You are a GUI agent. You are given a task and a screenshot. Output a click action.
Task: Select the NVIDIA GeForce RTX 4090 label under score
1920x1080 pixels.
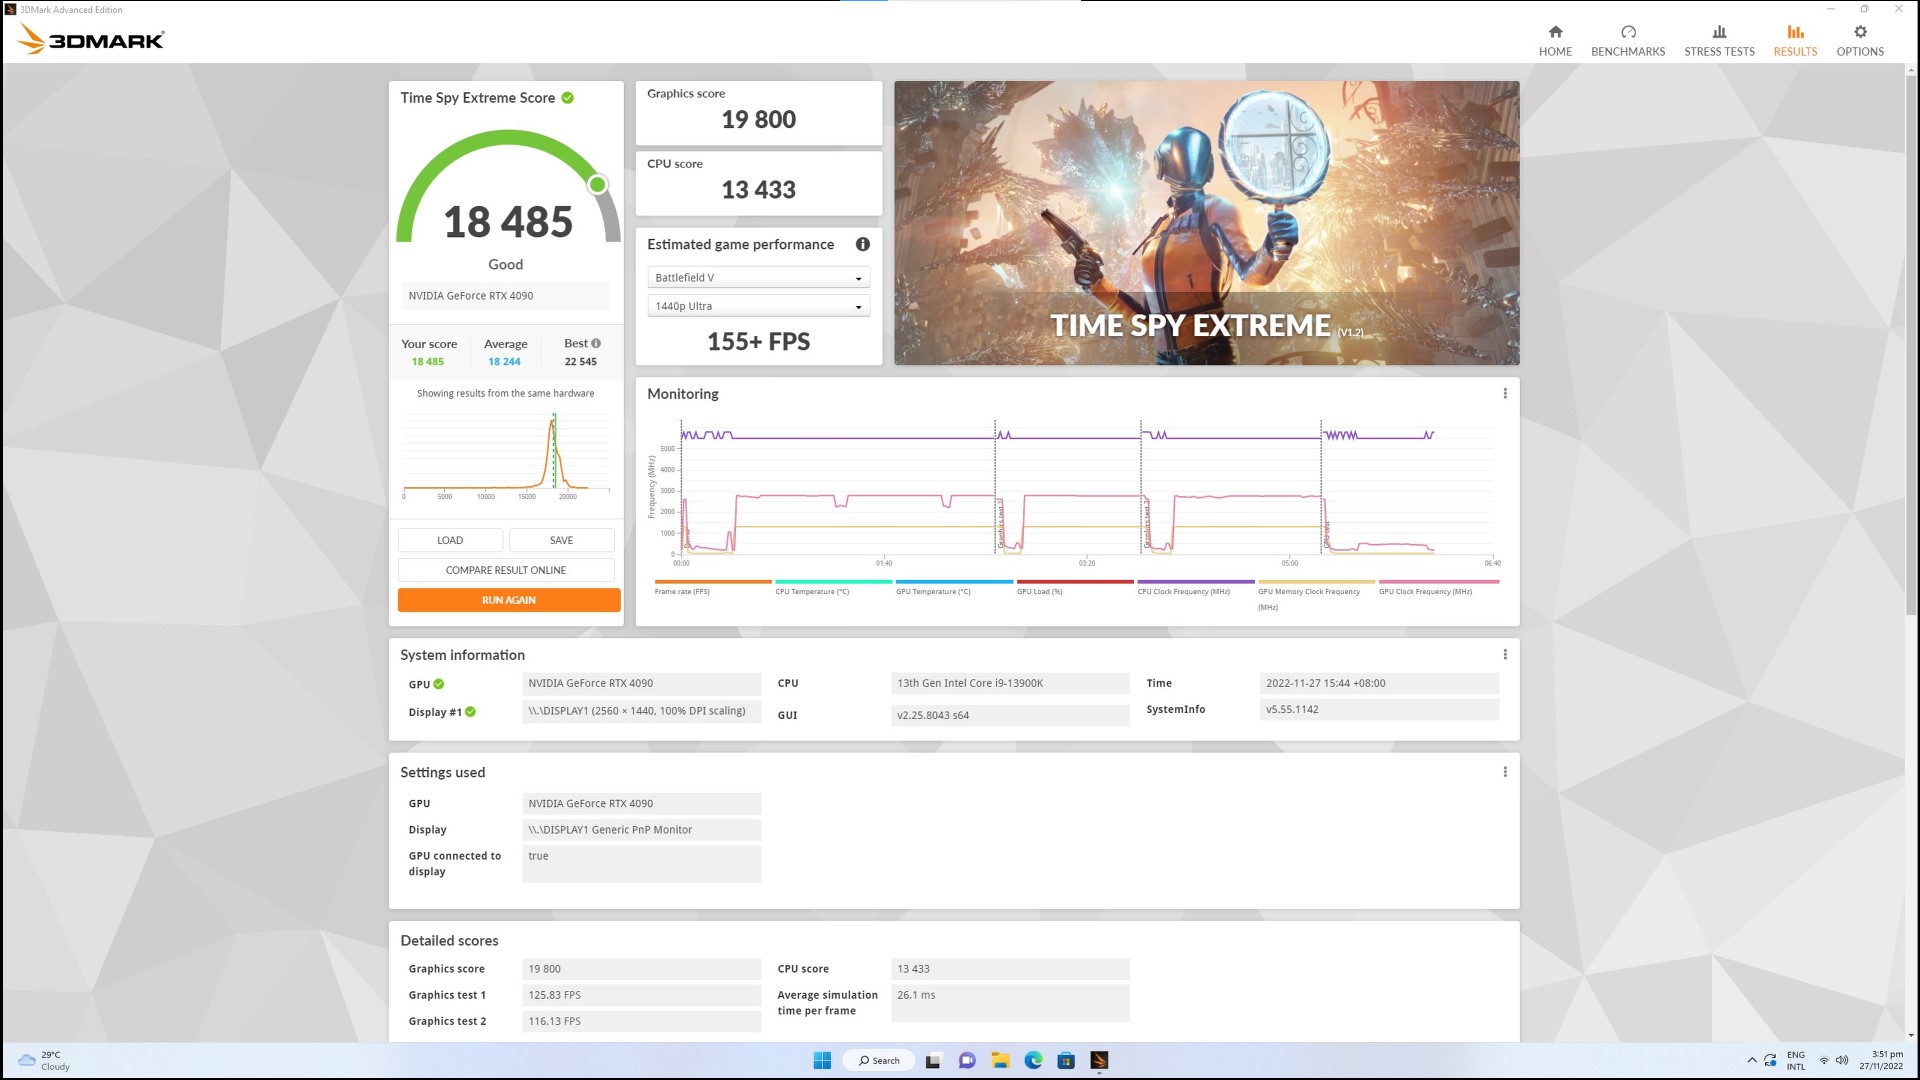coord(506,296)
